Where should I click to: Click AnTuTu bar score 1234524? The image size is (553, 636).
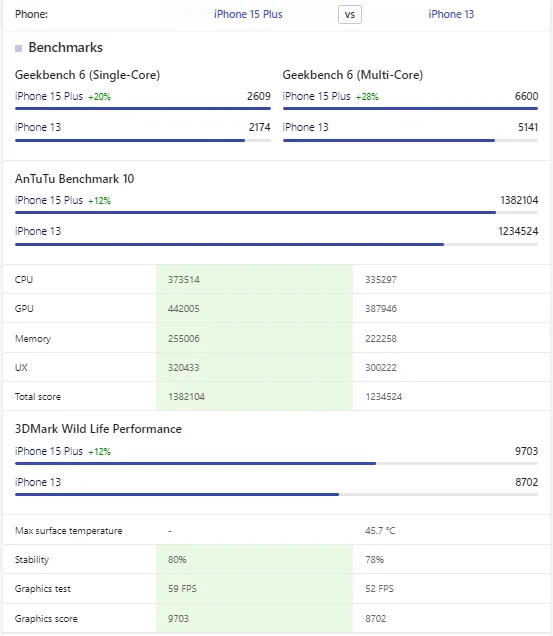point(518,231)
